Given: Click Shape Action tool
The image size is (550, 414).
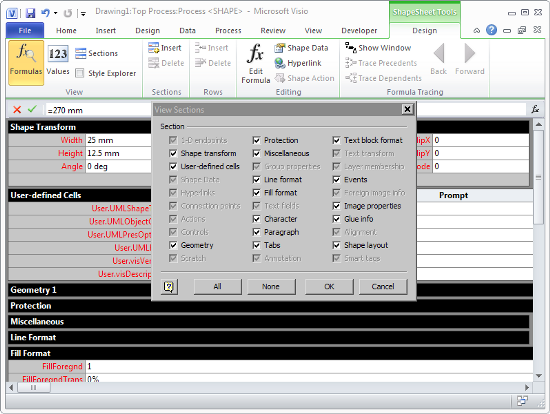Looking at the screenshot, I should click(304, 78).
